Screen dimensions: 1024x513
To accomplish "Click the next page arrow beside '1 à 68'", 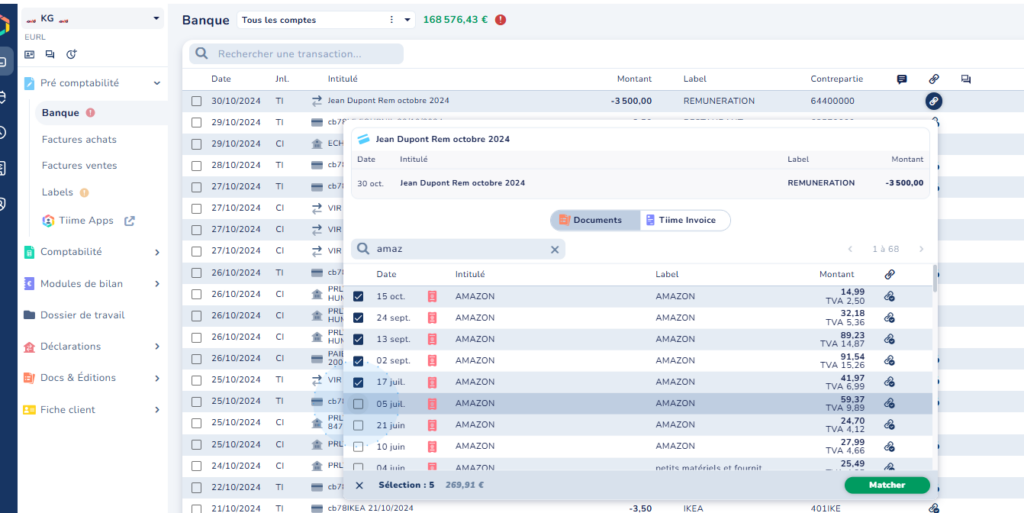I will [x=921, y=249].
